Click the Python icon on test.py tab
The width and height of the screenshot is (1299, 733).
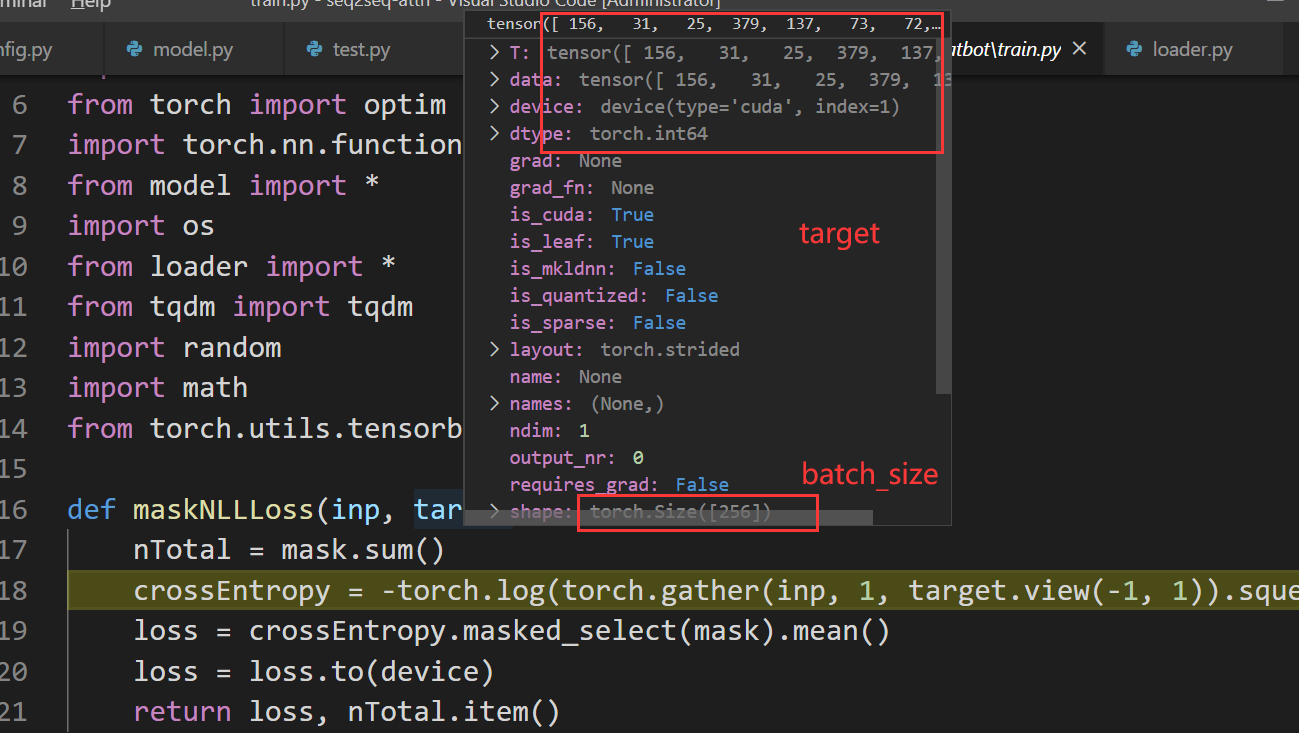pos(314,49)
